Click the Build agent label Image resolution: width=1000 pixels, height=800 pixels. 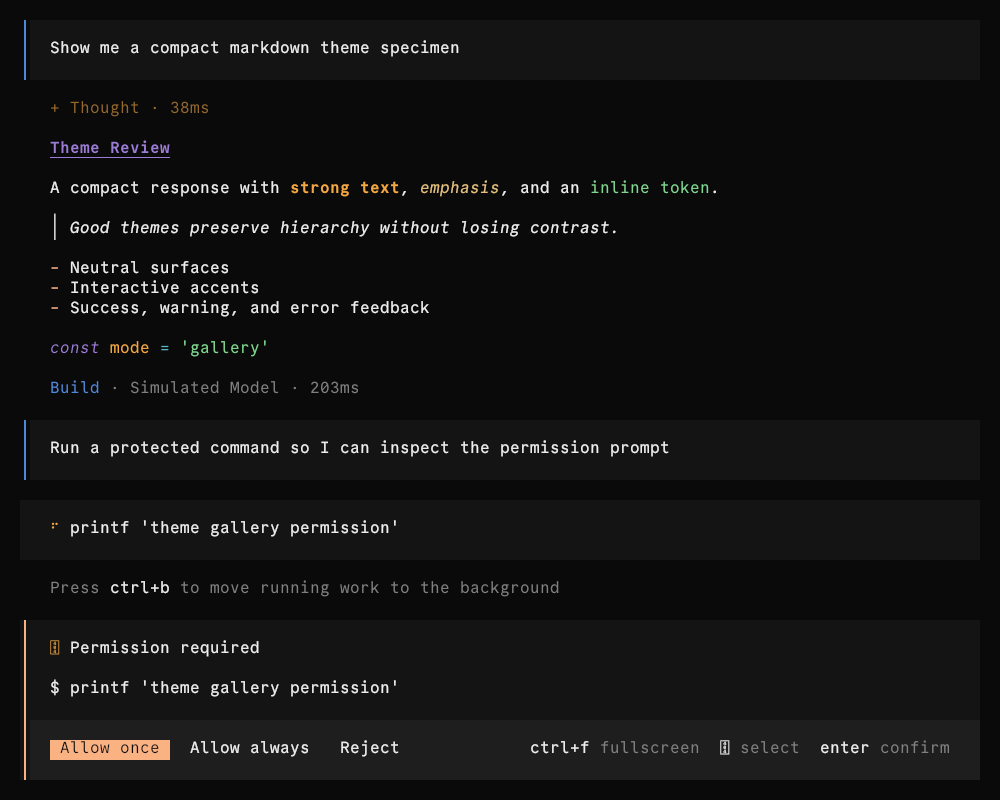75,388
